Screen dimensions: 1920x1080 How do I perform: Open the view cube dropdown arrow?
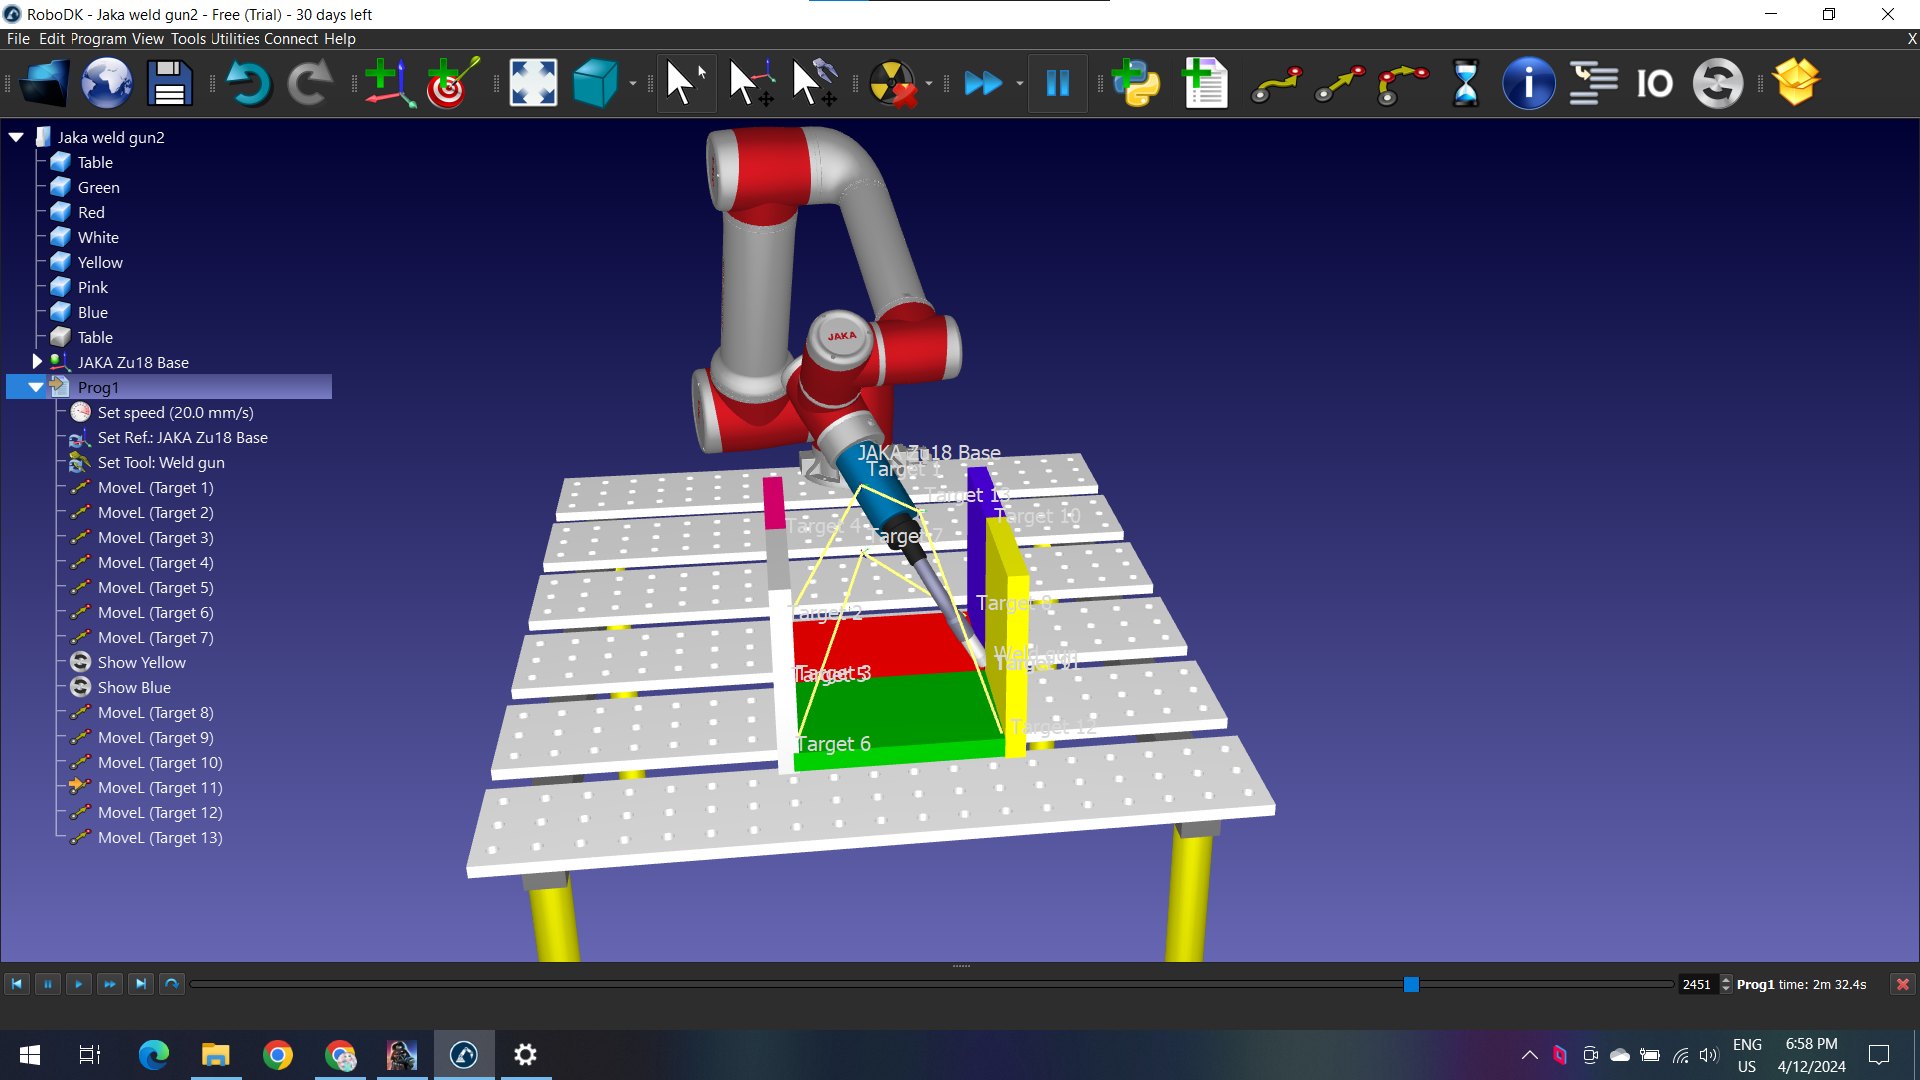[x=633, y=84]
